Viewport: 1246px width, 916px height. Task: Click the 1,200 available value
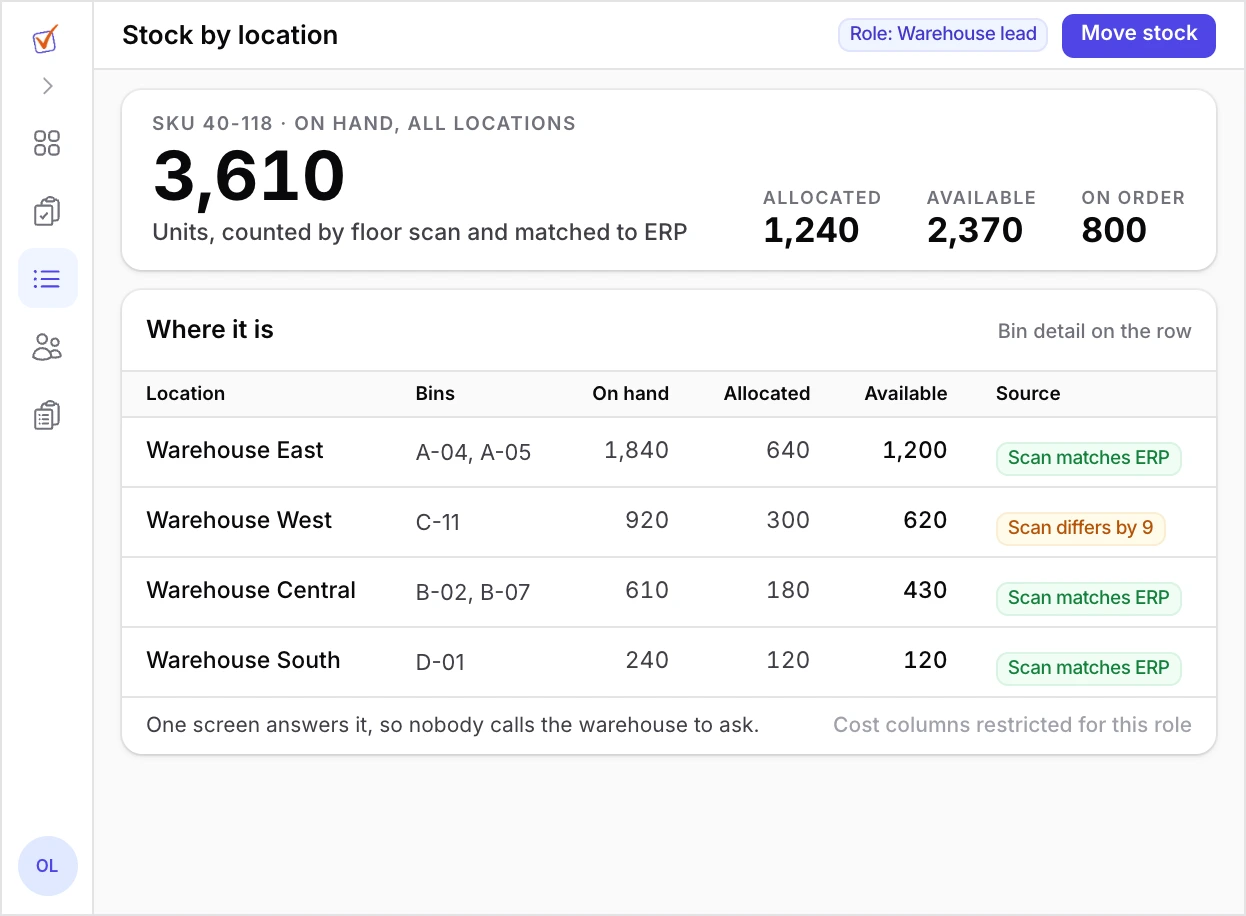point(915,450)
